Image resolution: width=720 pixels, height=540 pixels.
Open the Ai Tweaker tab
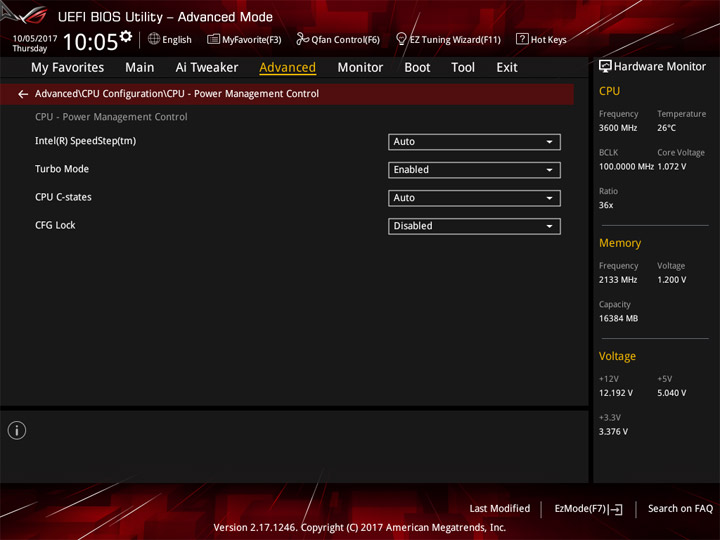[207, 68]
